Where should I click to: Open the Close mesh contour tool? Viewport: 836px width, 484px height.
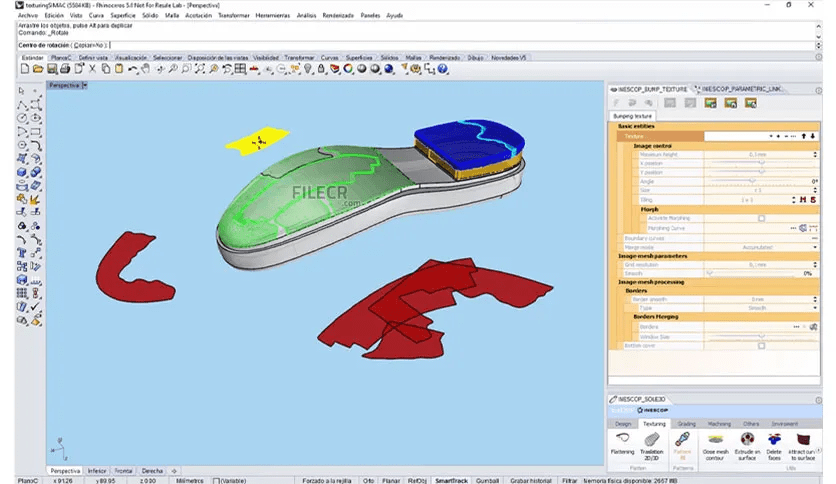714,440
